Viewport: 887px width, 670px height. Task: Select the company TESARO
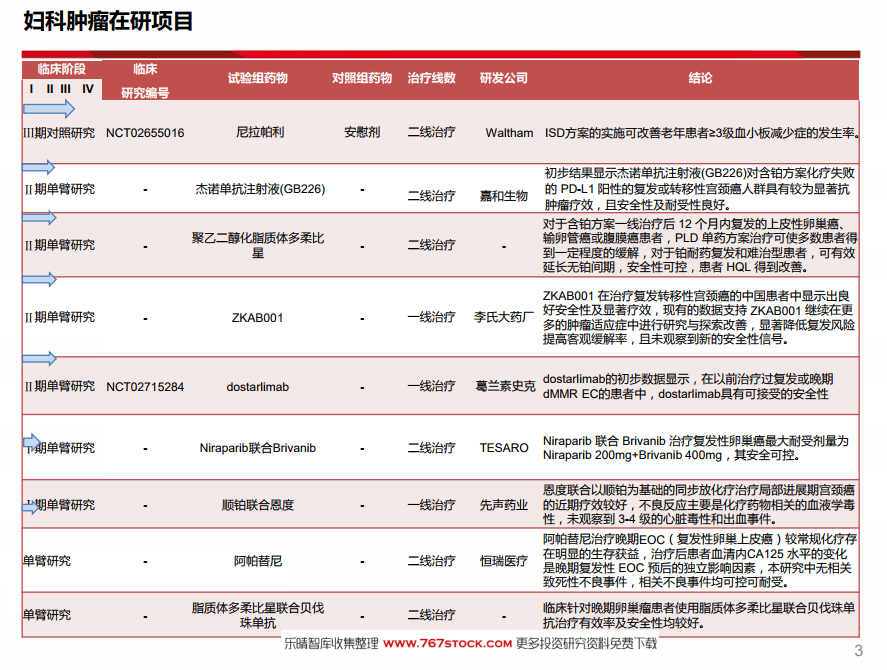(x=504, y=448)
